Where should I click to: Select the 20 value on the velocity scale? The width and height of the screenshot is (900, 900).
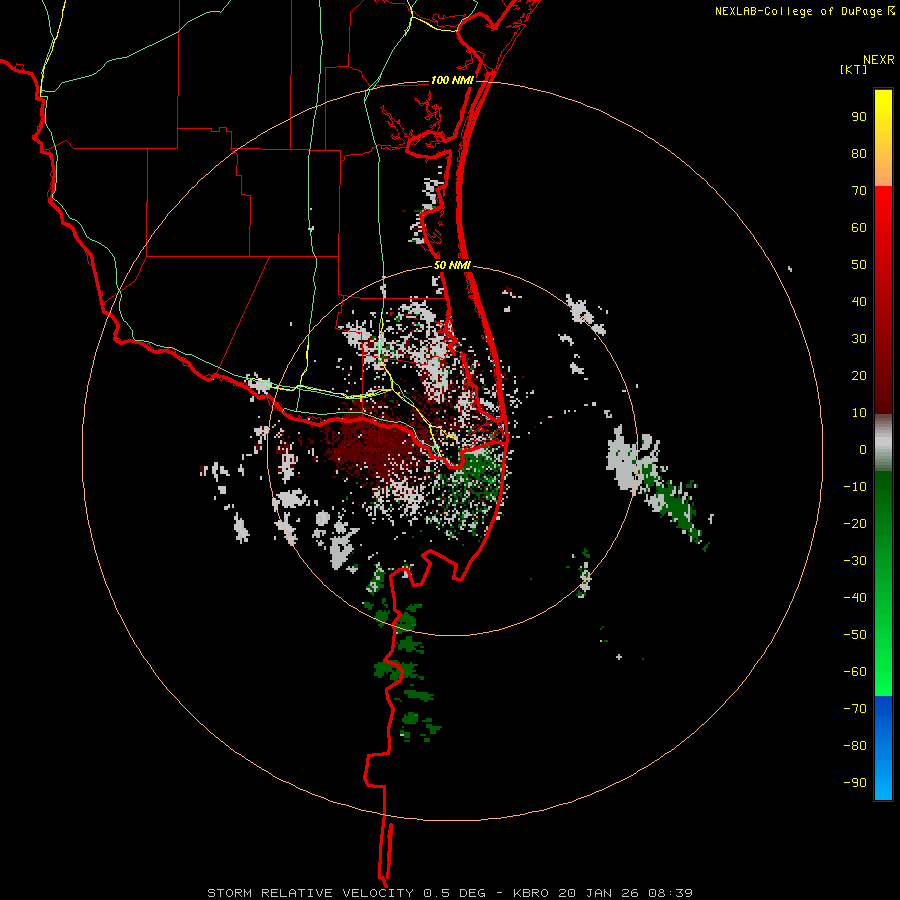859,376
